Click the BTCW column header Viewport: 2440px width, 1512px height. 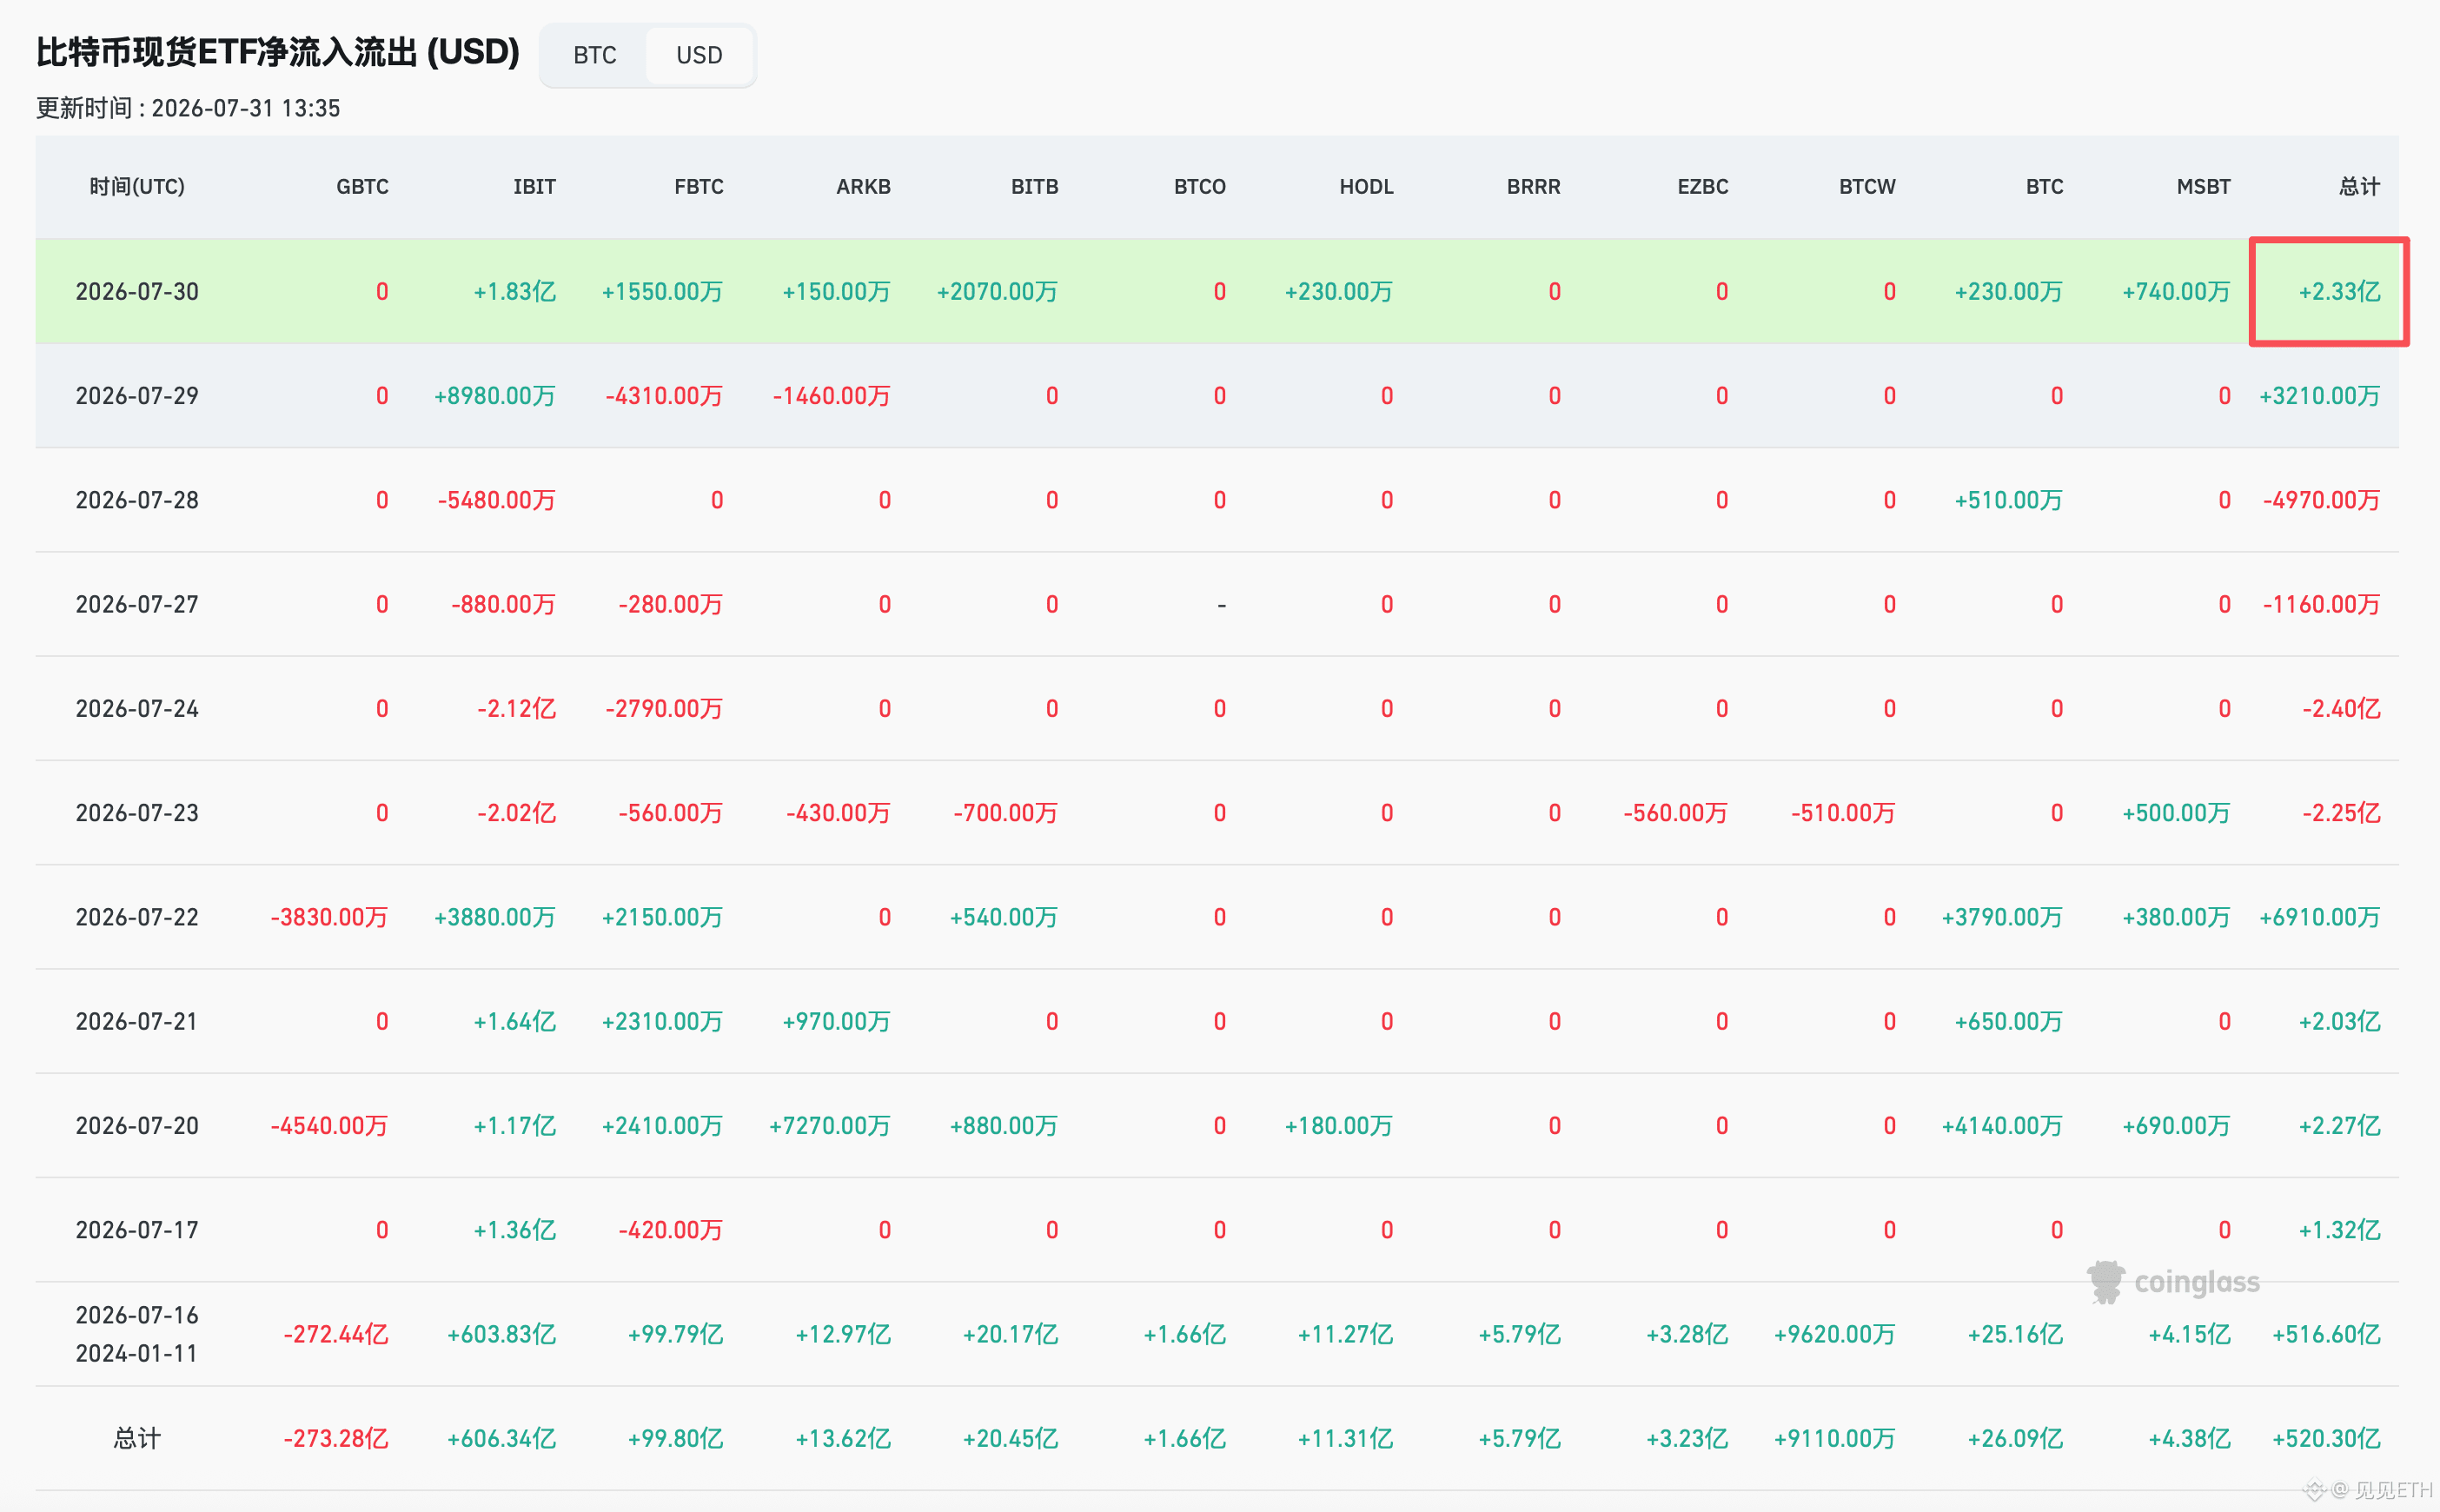pyautogui.click(x=1867, y=187)
